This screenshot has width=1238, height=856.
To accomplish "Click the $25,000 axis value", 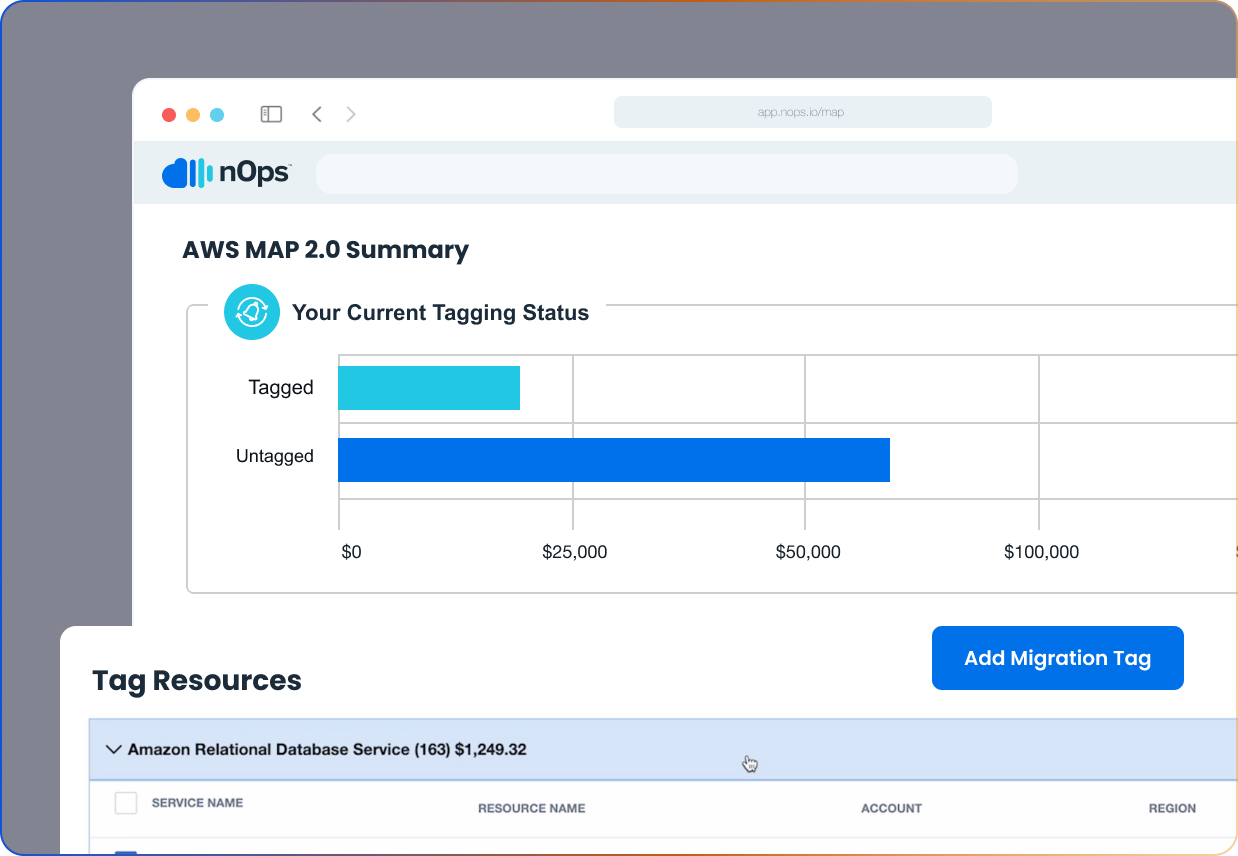I will pyautogui.click(x=575, y=552).
